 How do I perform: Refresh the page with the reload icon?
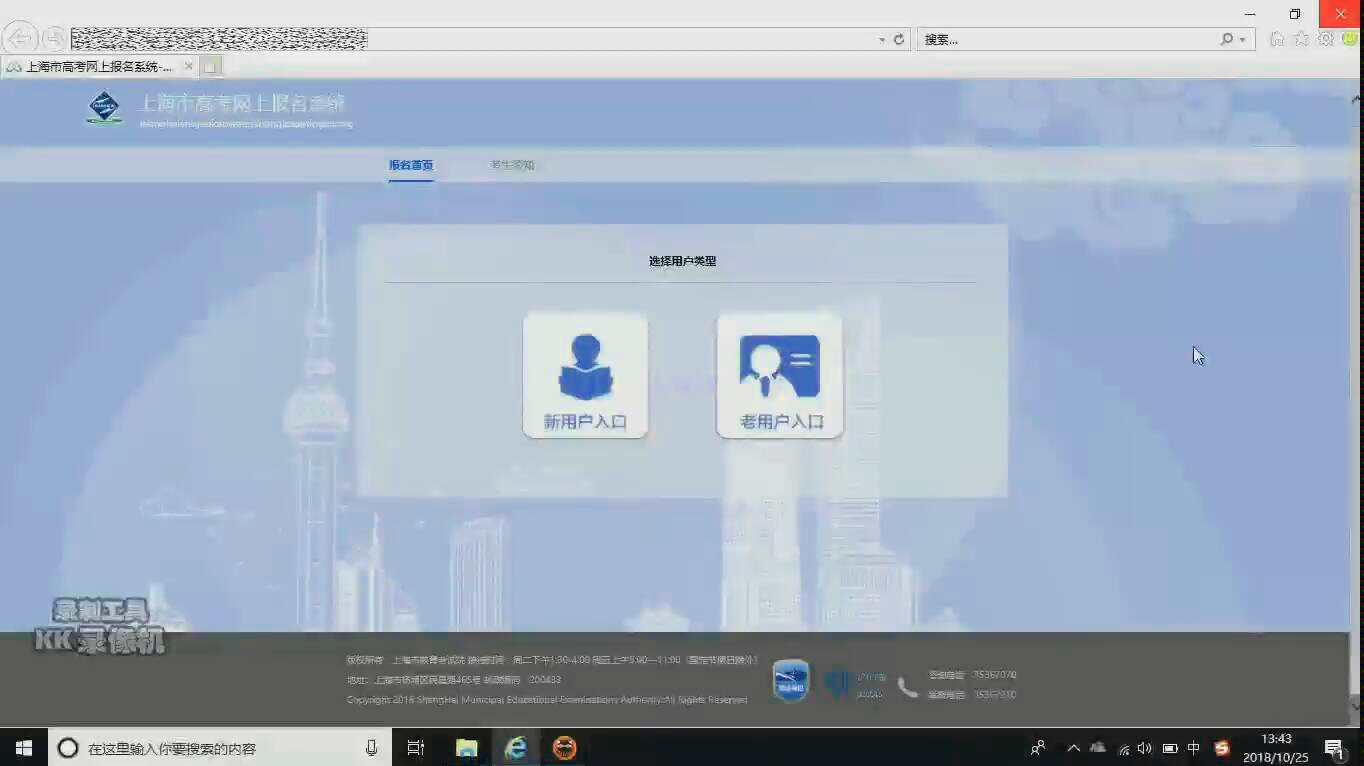tap(899, 40)
